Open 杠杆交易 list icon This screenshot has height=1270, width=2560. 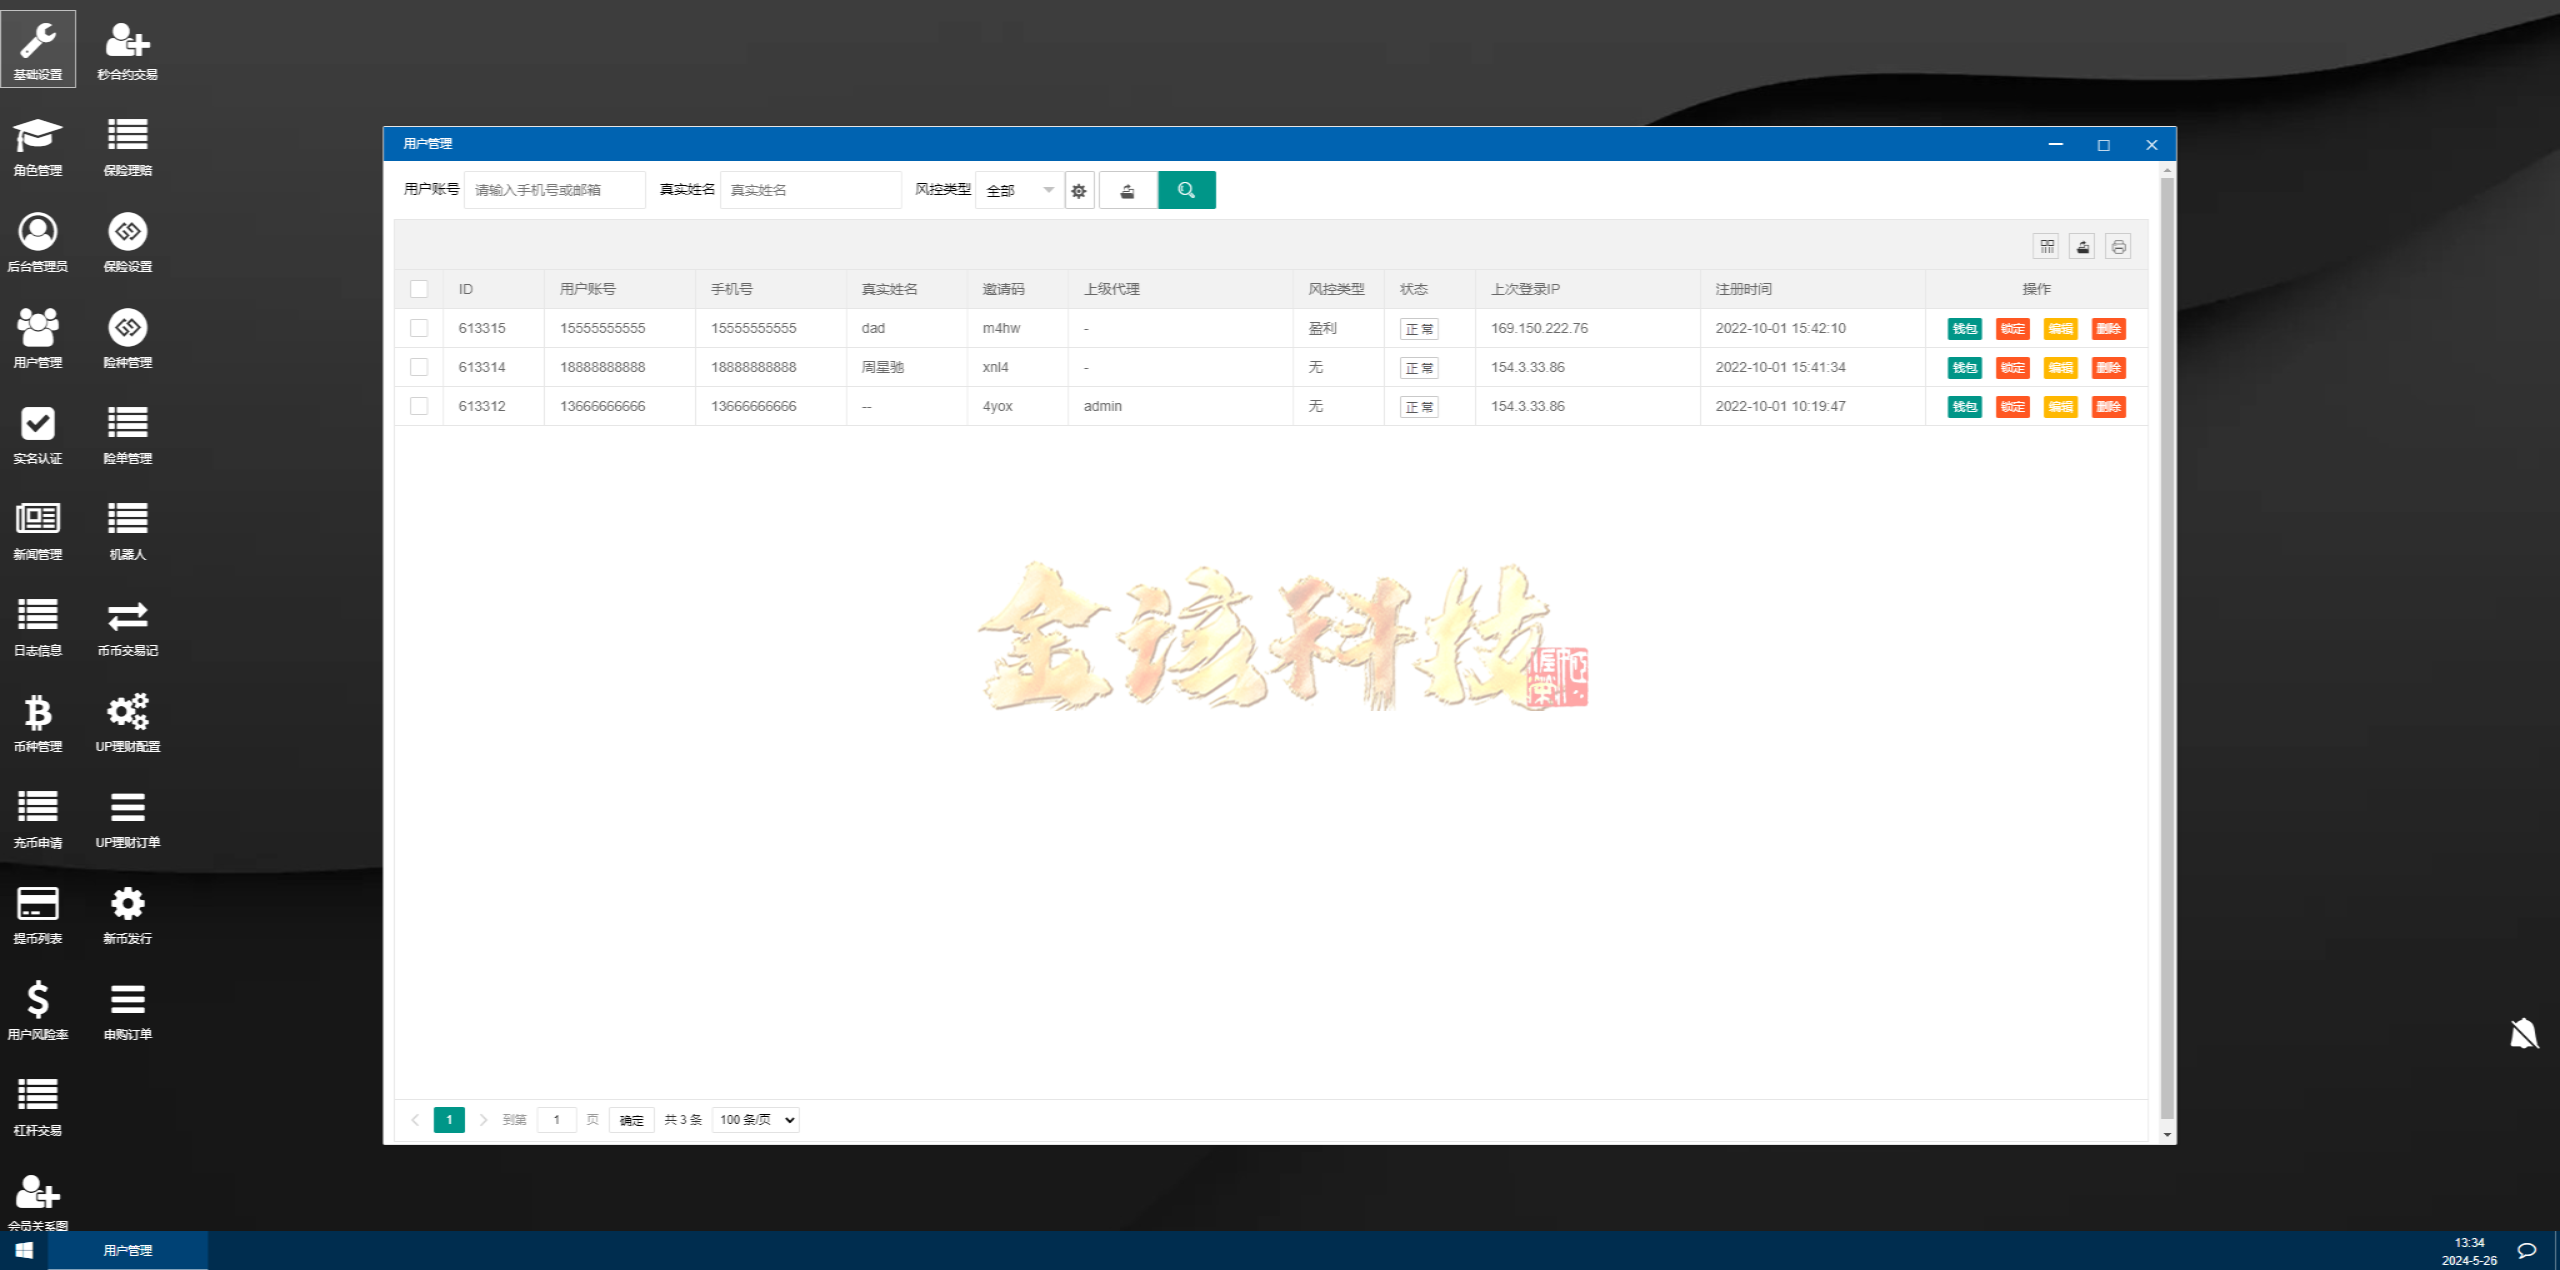[38, 1105]
